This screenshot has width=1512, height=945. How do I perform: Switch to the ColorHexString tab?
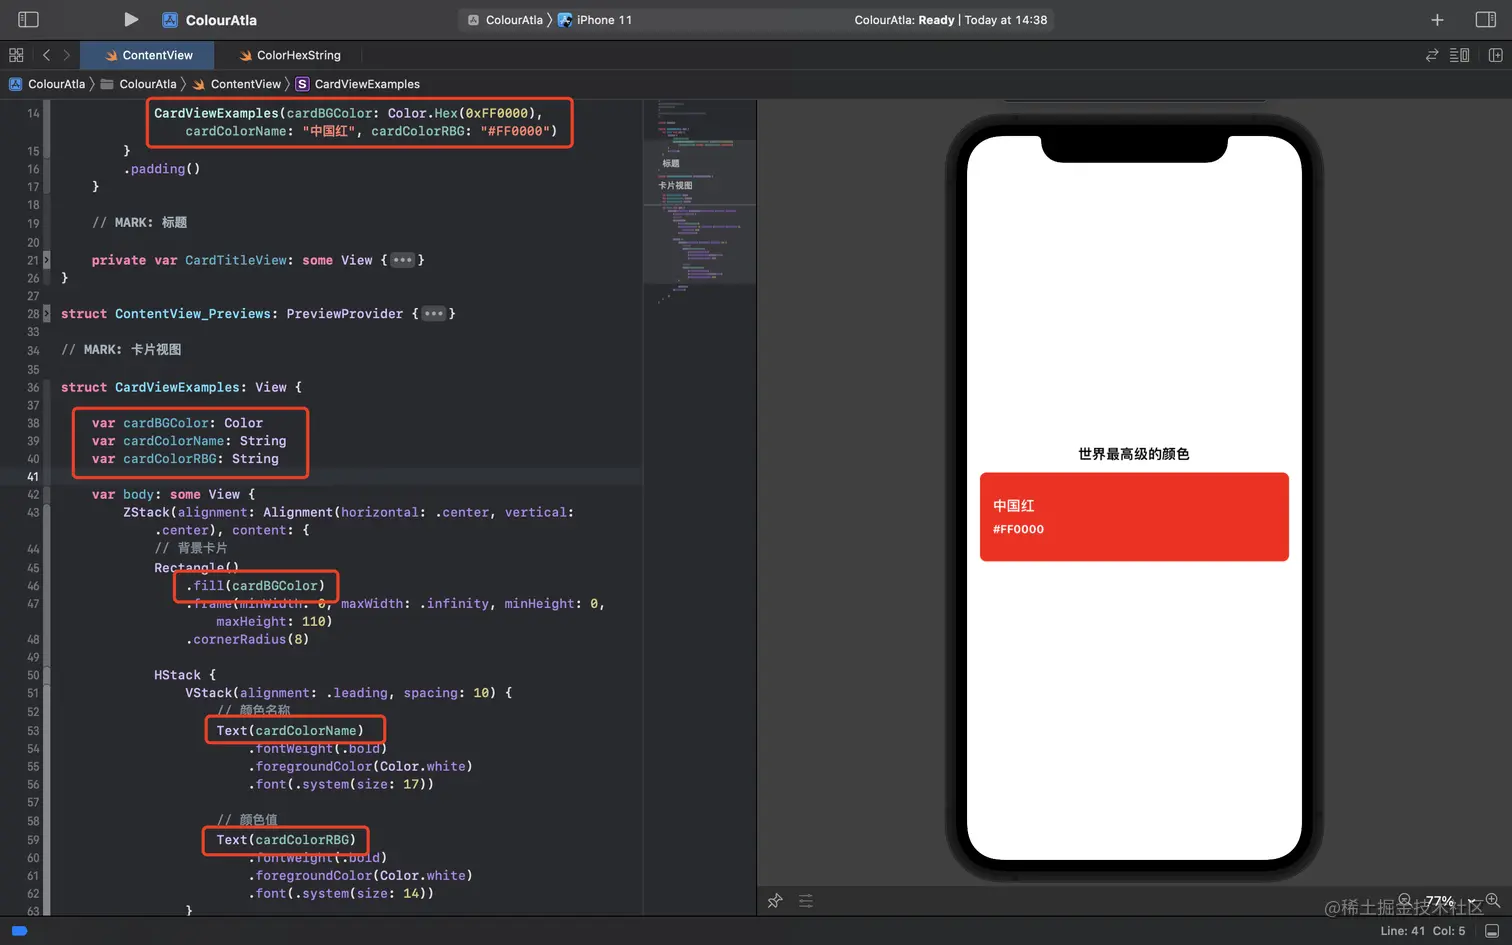pos(290,55)
